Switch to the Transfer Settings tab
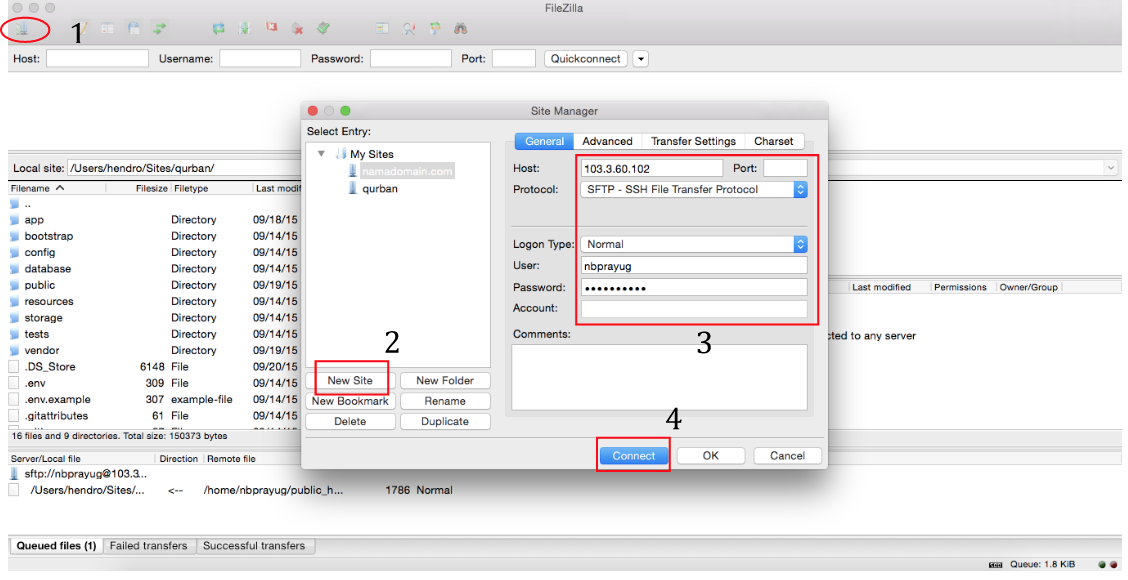 (693, 141)
